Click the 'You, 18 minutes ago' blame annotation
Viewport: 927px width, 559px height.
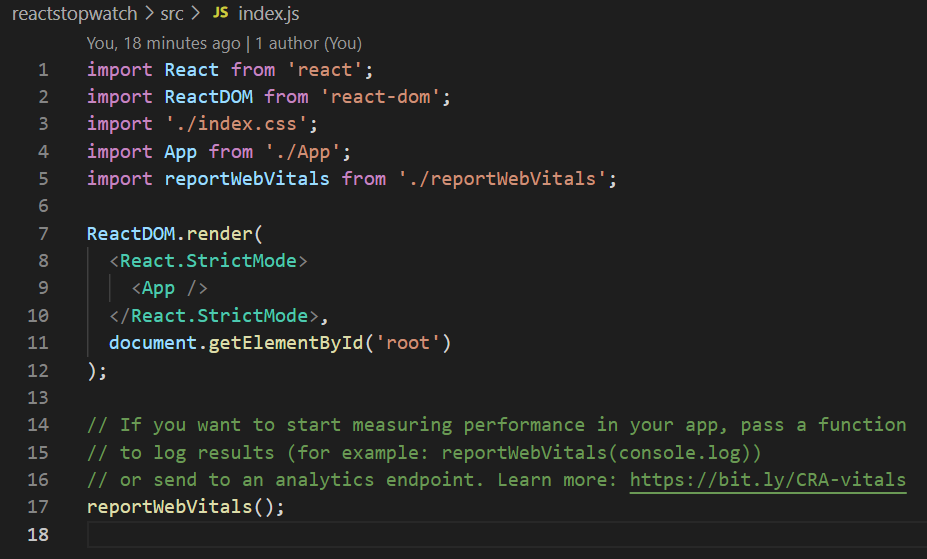(163, 43)
